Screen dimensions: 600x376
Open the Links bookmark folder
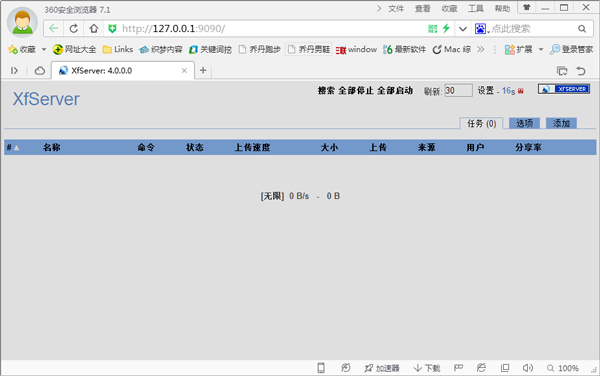point(118,49)
